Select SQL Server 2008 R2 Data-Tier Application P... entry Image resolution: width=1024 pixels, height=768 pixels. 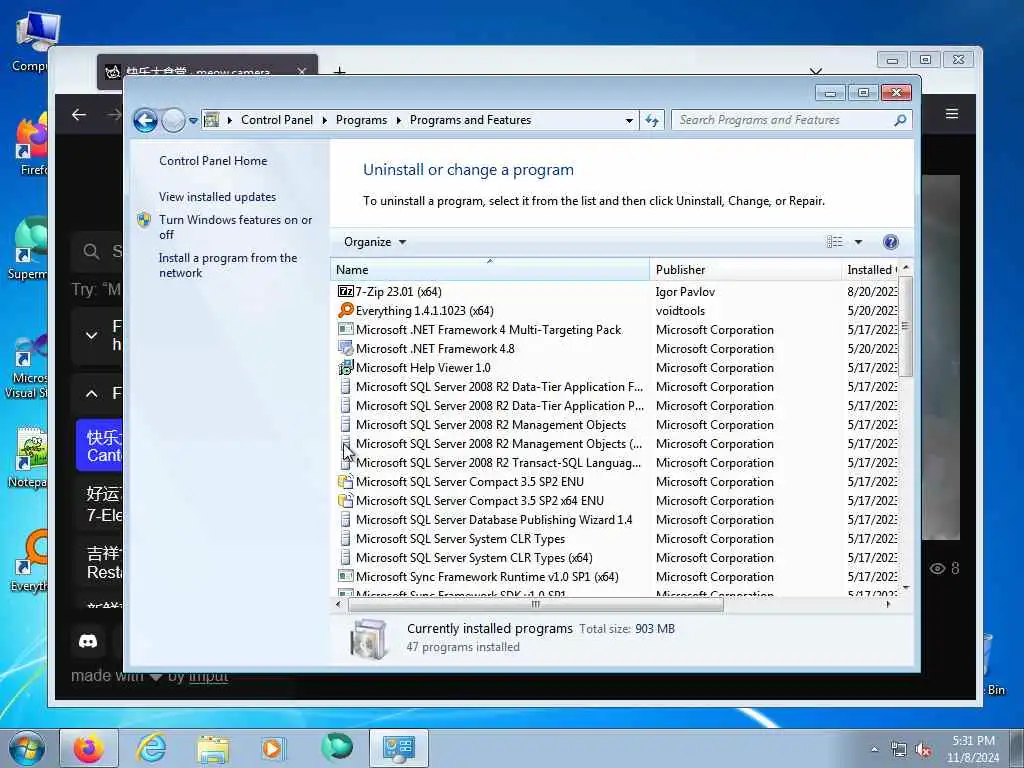499,406
